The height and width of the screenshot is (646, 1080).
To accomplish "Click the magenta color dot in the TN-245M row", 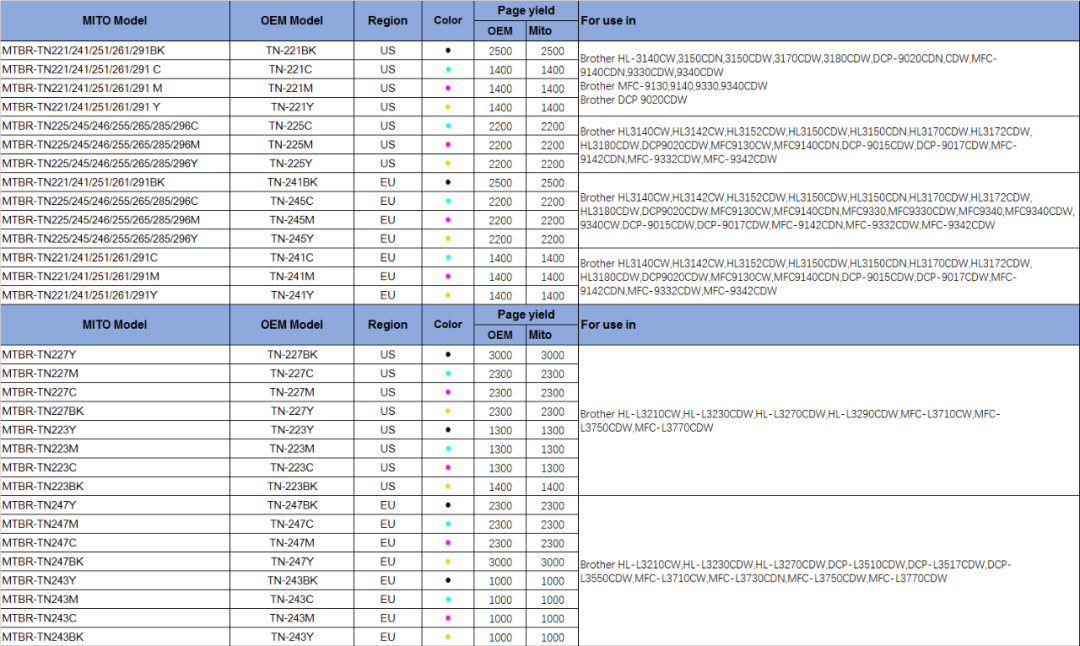I will (x=448, y=220).
